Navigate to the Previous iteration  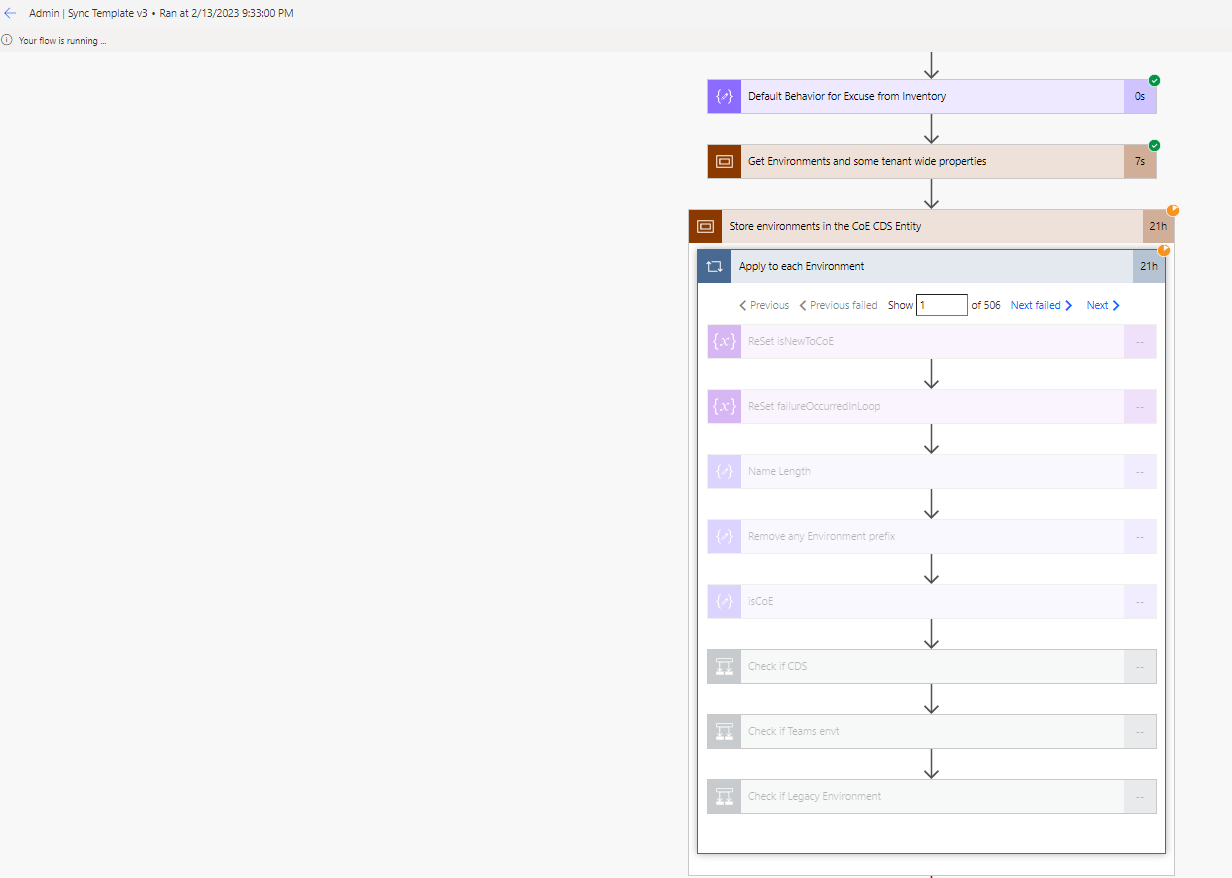(763, 305)
